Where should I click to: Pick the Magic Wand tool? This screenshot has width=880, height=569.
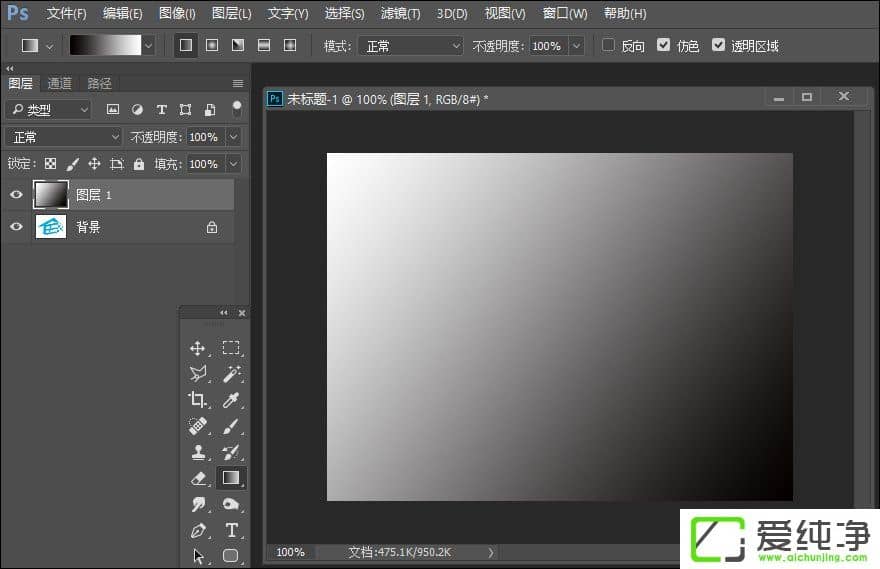point(231,374)
